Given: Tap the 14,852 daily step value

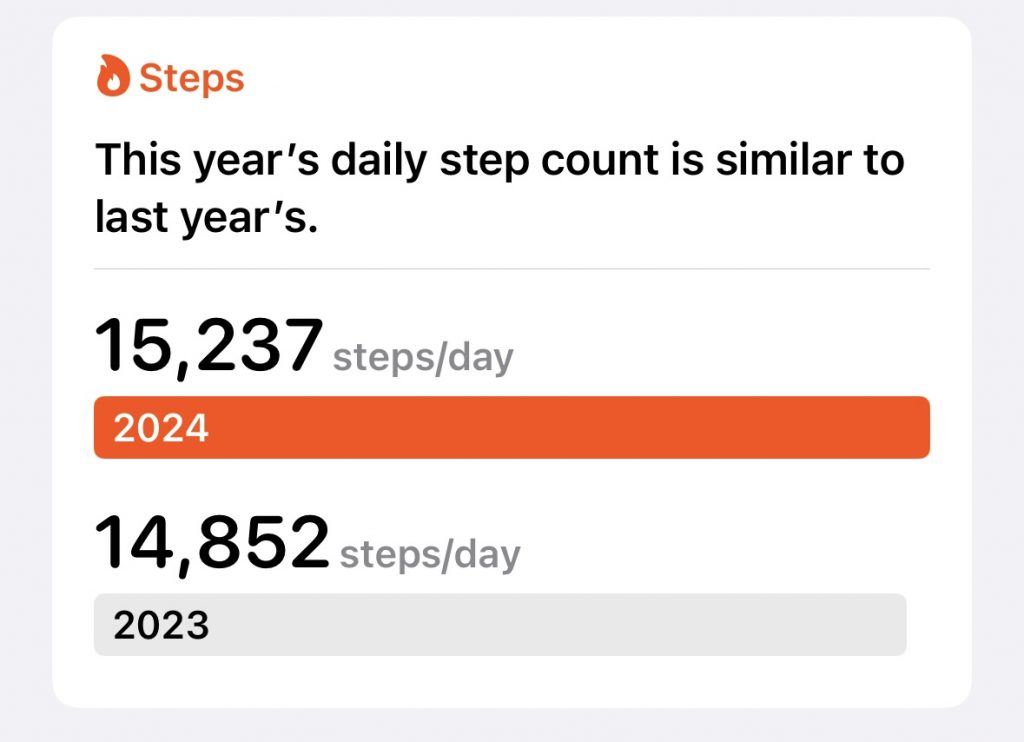Looking at the screenshot, I should coord(212,542).
